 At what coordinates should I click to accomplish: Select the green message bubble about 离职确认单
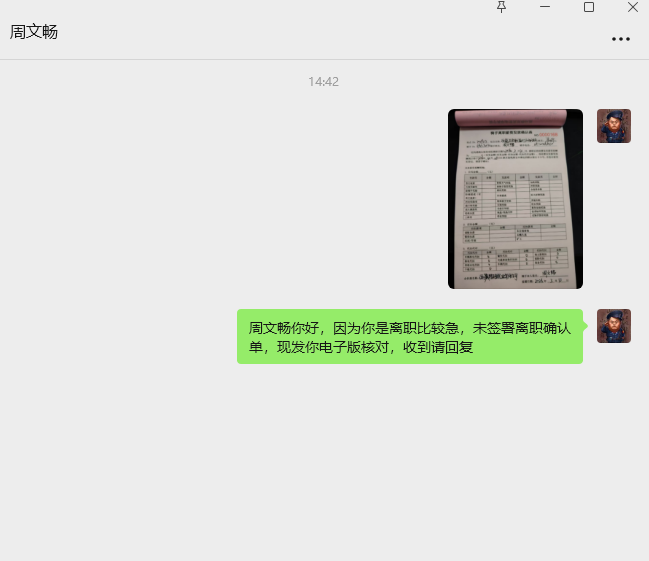410,337
